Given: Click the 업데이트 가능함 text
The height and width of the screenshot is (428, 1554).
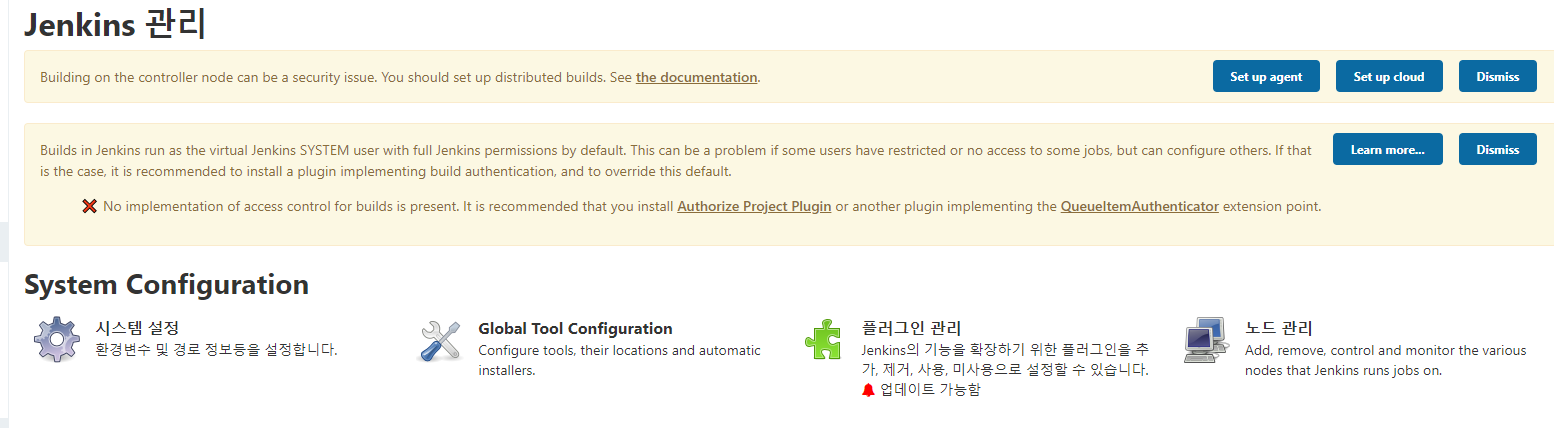Looking at the screenshot, I should point(930,390).
